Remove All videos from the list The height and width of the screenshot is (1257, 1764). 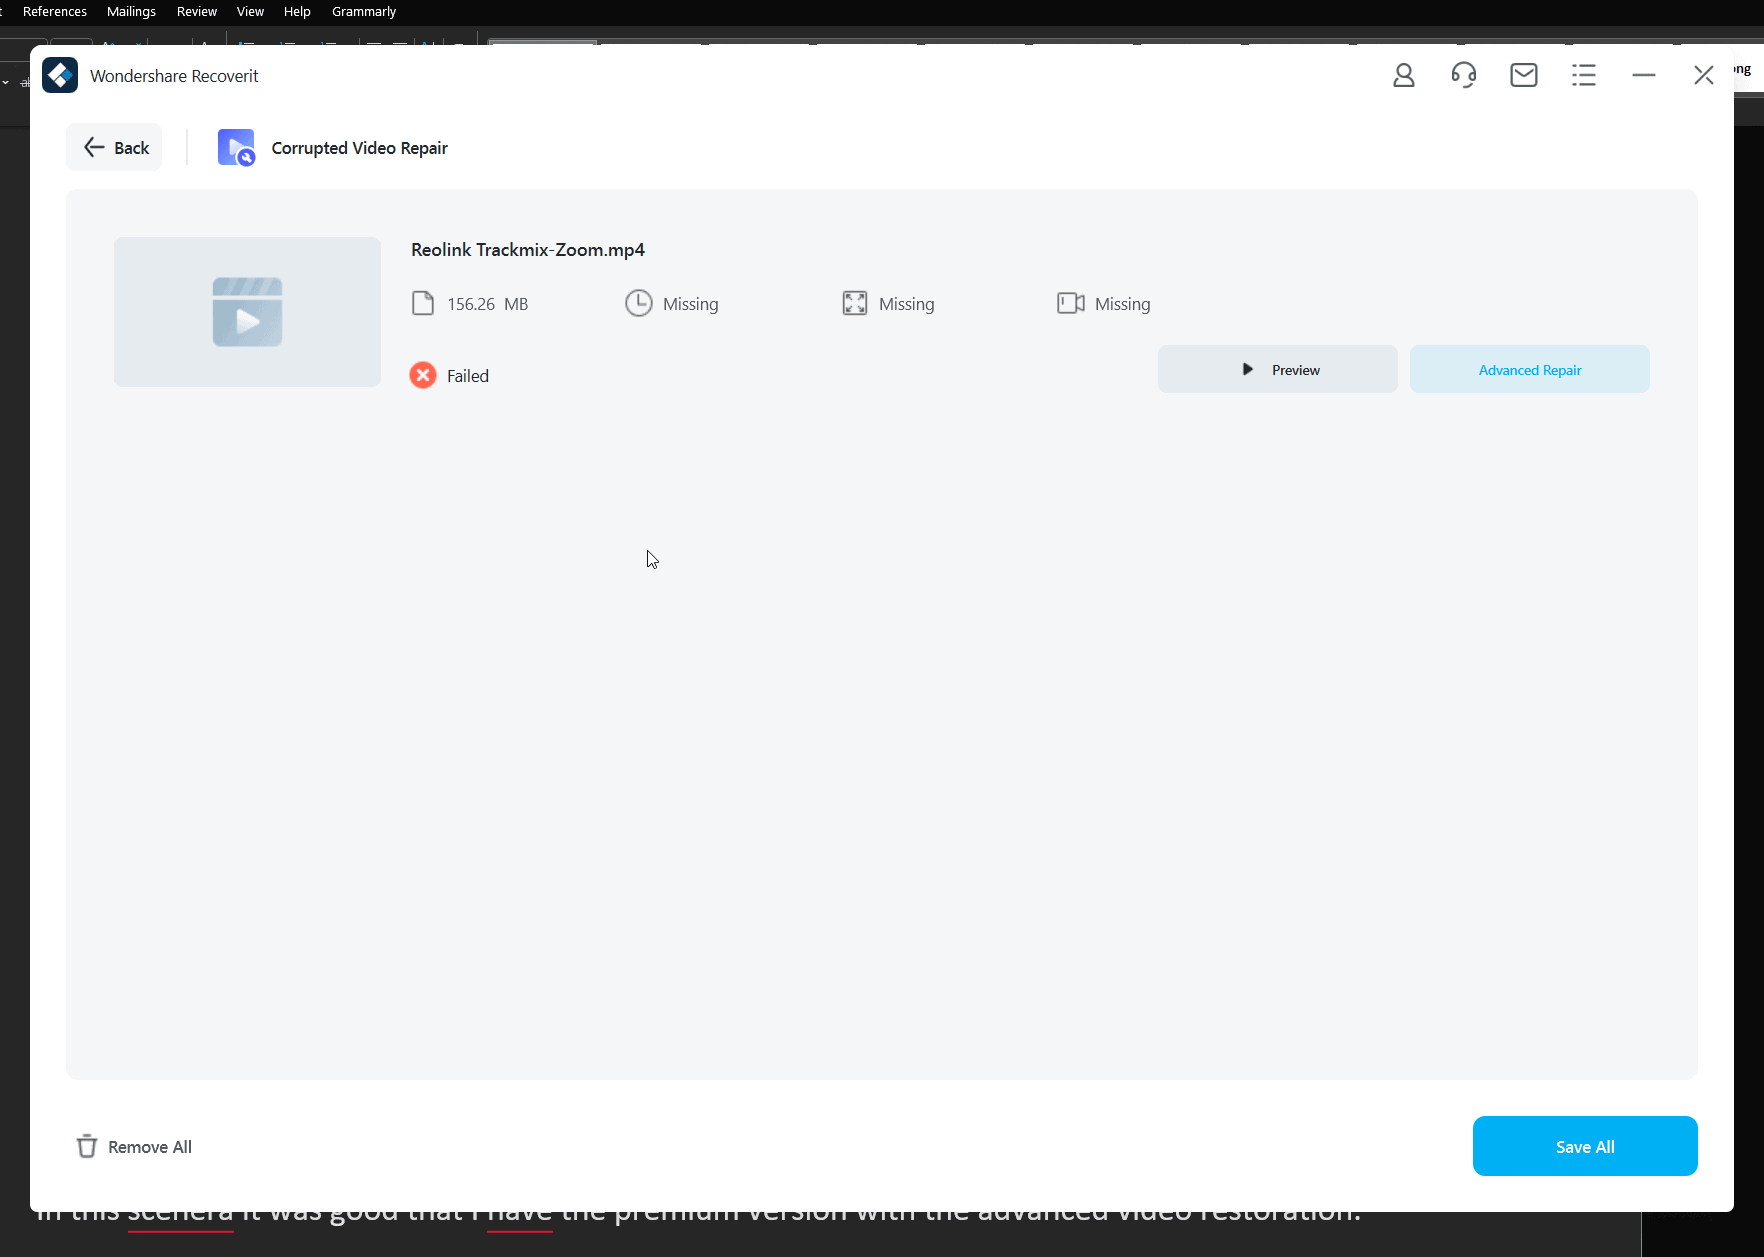[x=134, y=1147]
